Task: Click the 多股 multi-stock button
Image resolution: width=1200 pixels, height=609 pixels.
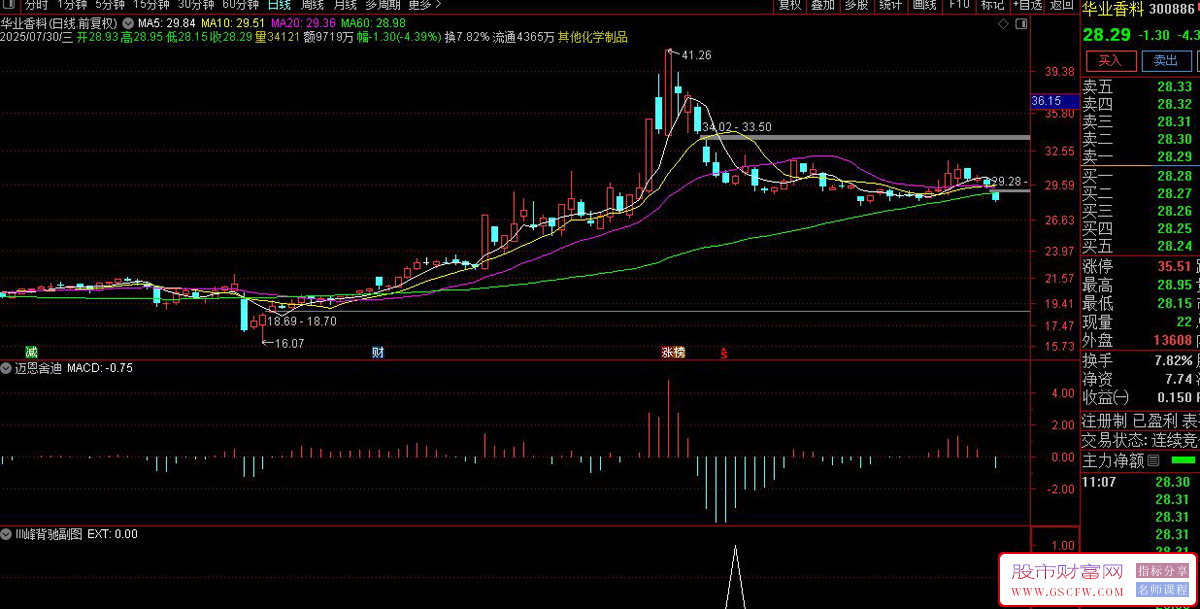Action: point(856,5)
